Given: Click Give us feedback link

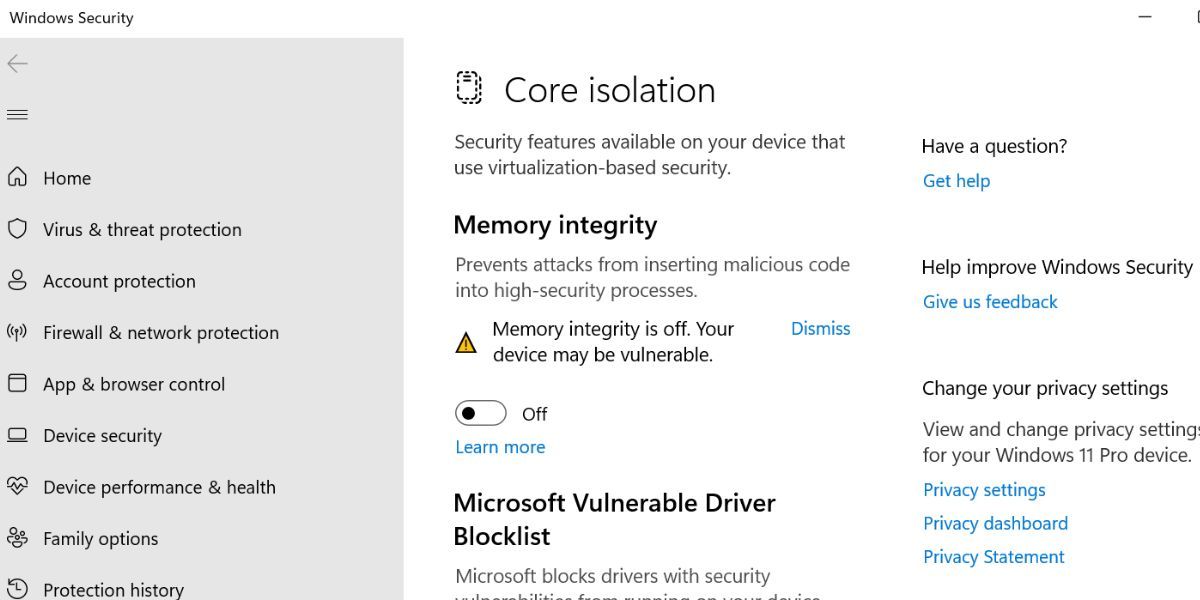Looking at the screenshot, I should (x=990, y=302).
